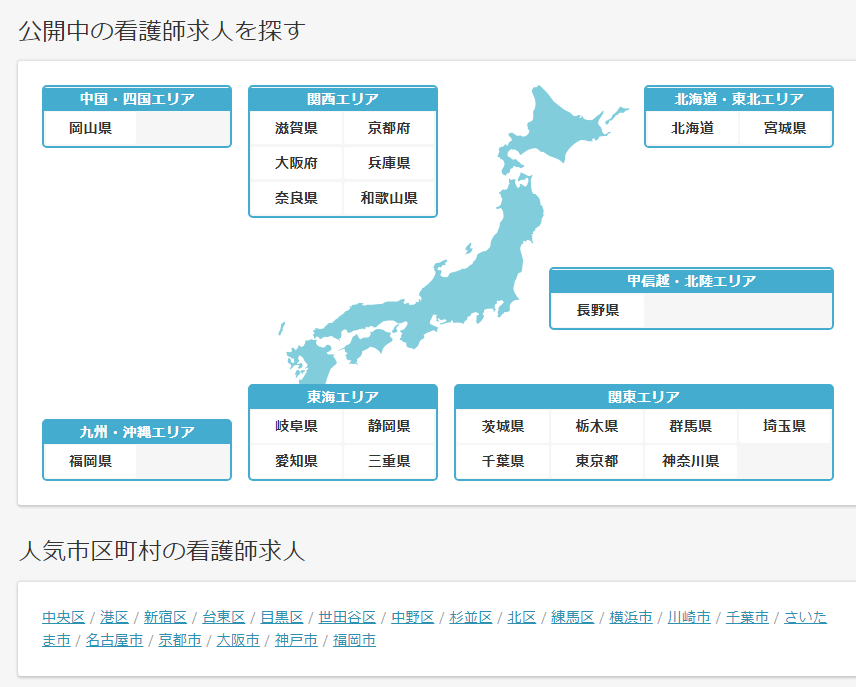Open 静岡県 prefecture listing
Image resolution: width=856 pixels, height=687 pixels.
click(x=389, y=426)
